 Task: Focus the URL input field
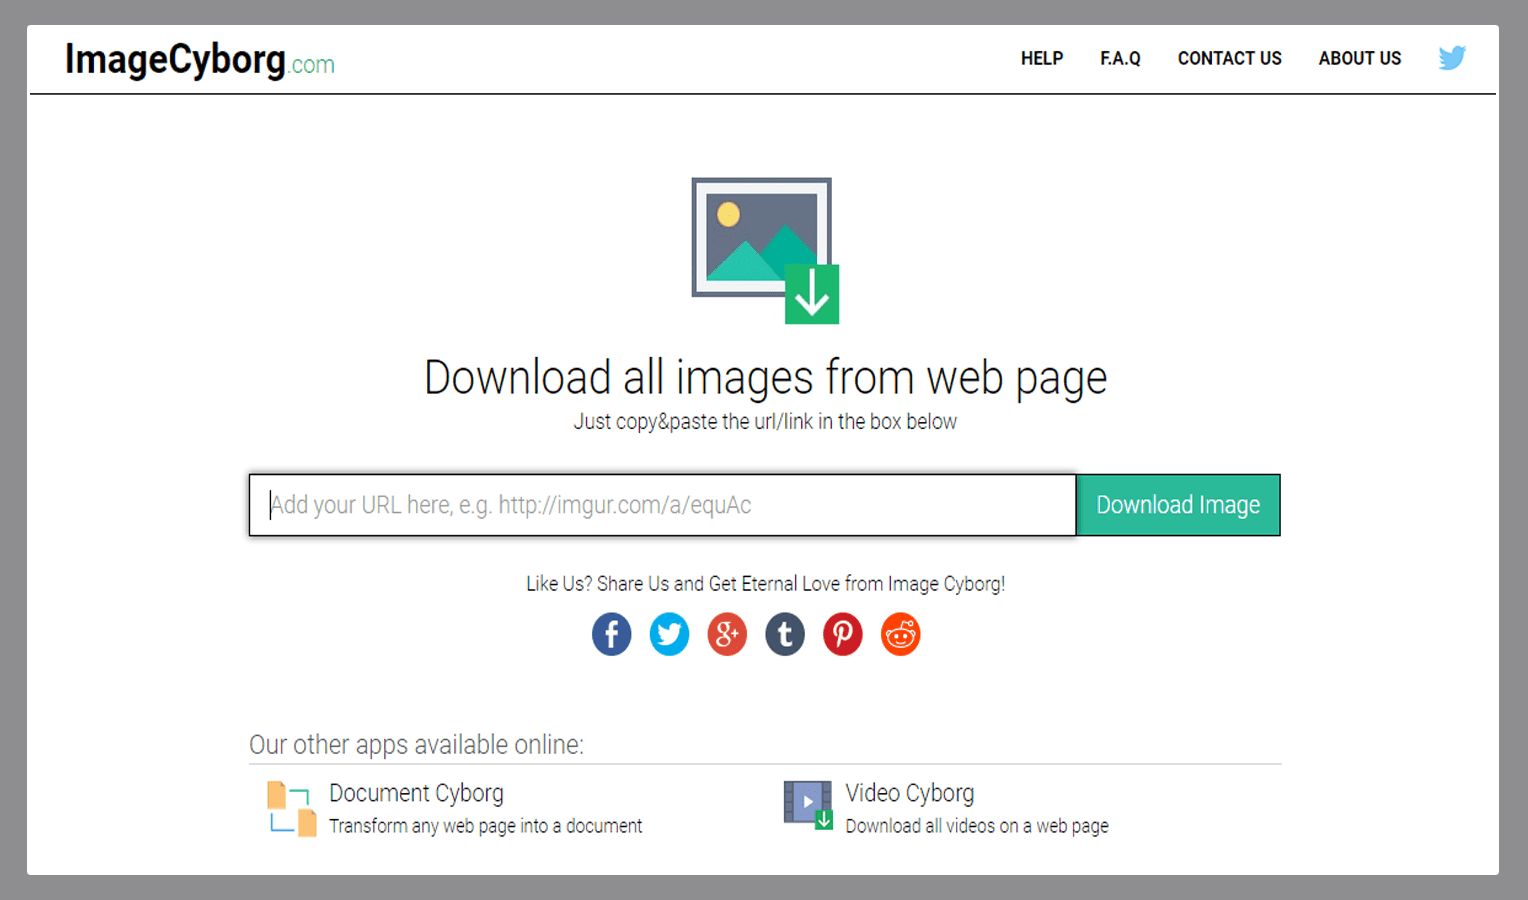[x=662, y=505]
